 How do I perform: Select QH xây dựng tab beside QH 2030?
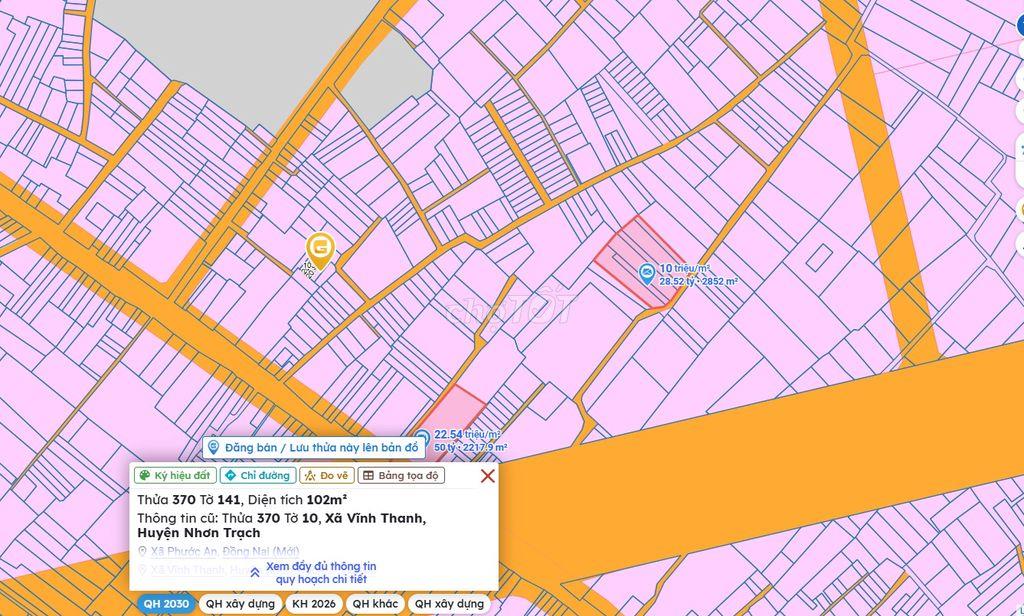pyautogui.click(x=240, y=604)
